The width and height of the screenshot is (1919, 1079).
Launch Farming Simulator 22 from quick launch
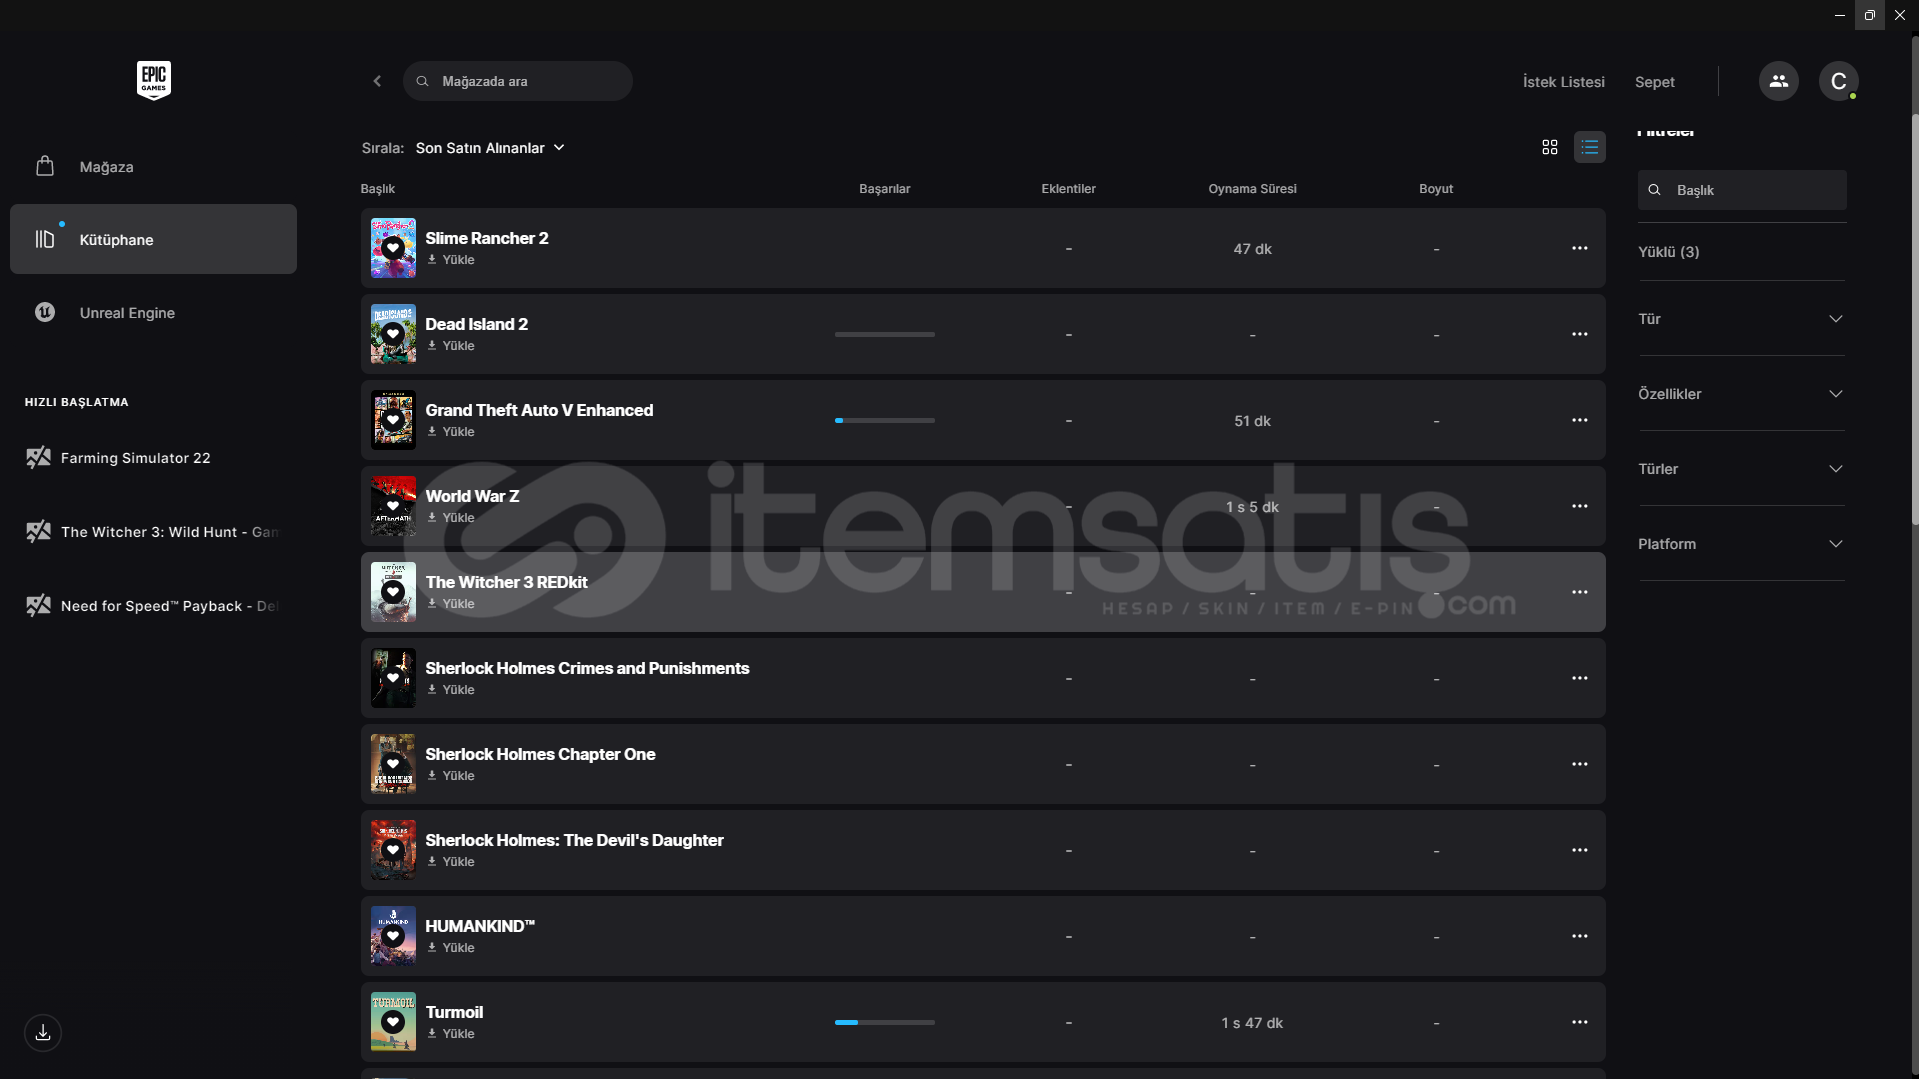[153, 458]
